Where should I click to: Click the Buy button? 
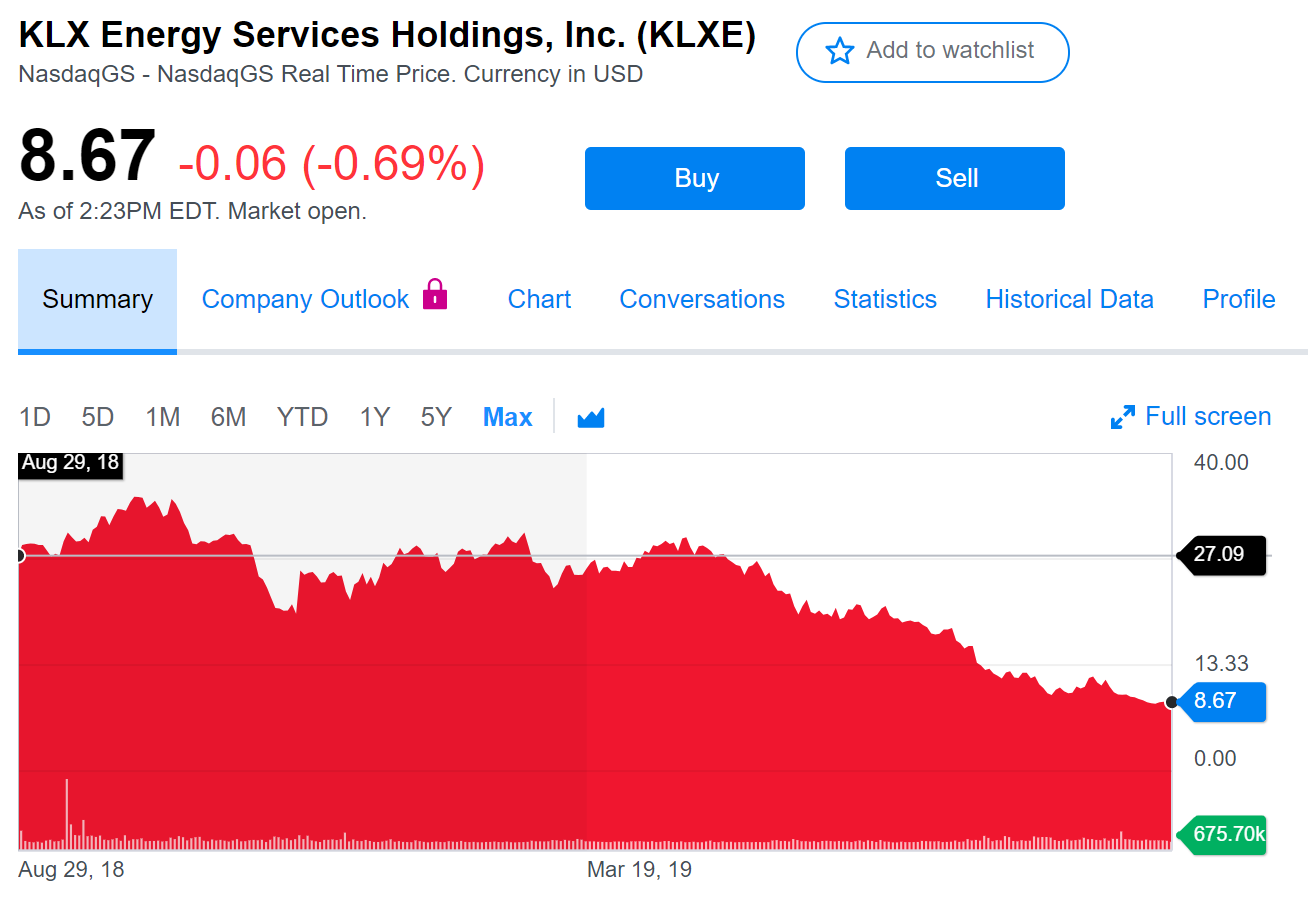coord(694,178)
